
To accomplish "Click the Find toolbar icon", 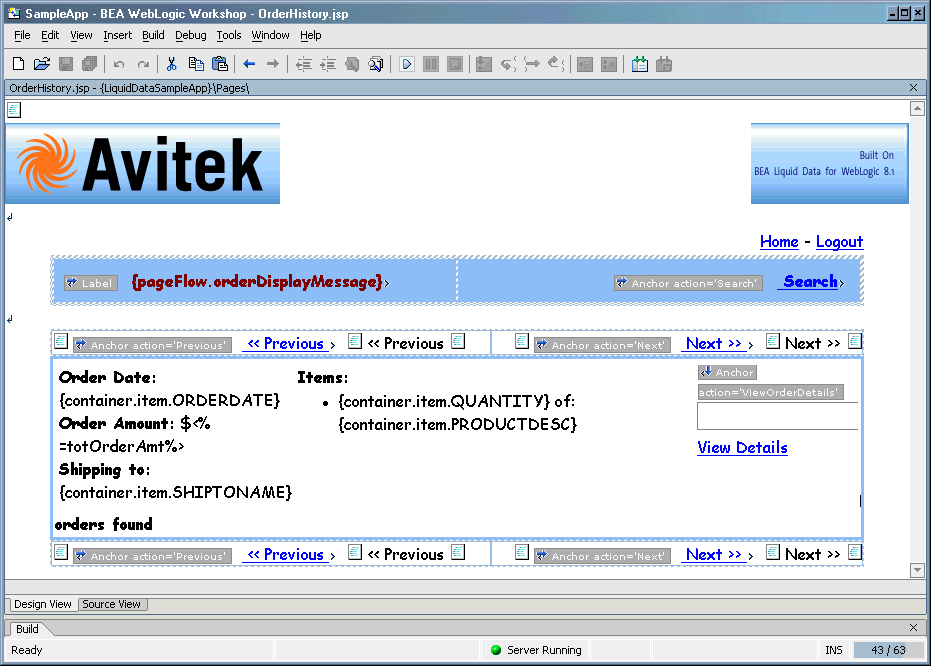I will coord(352,64).
